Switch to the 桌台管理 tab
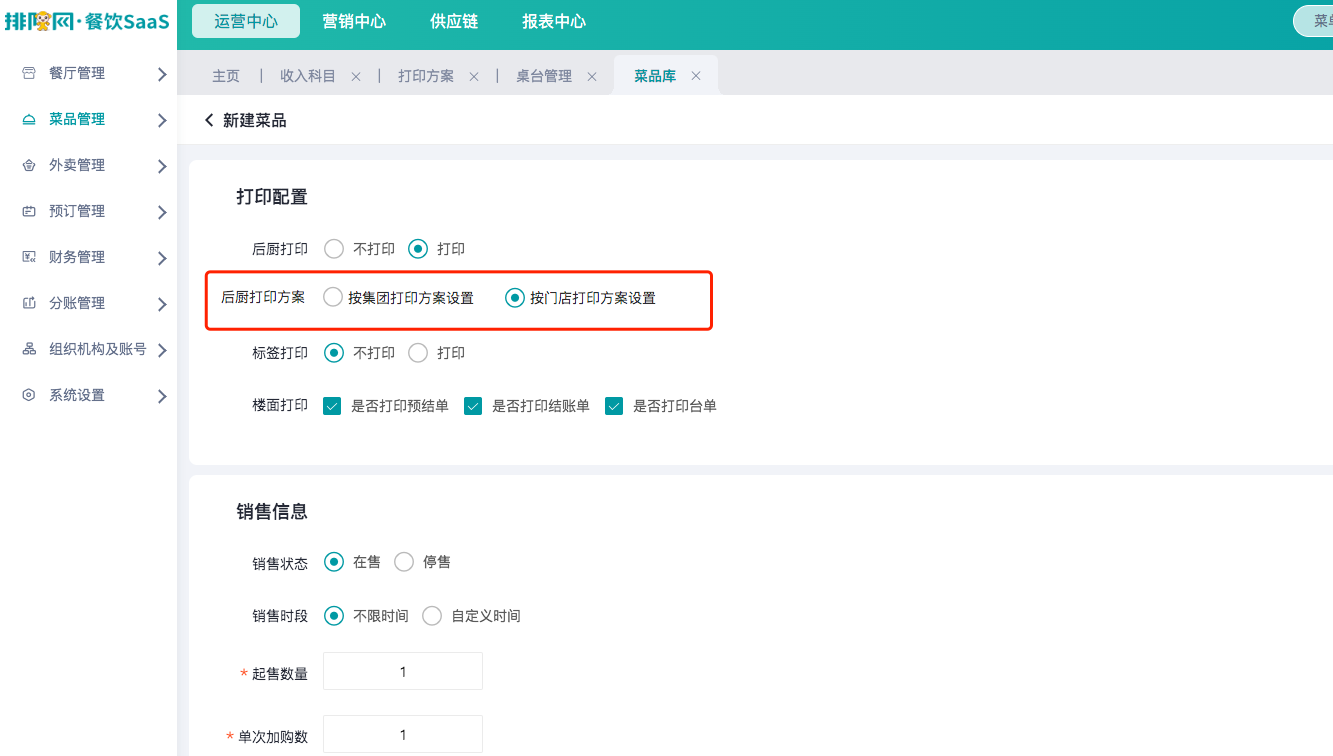The image size is (1333, 756). pos(544,76)
